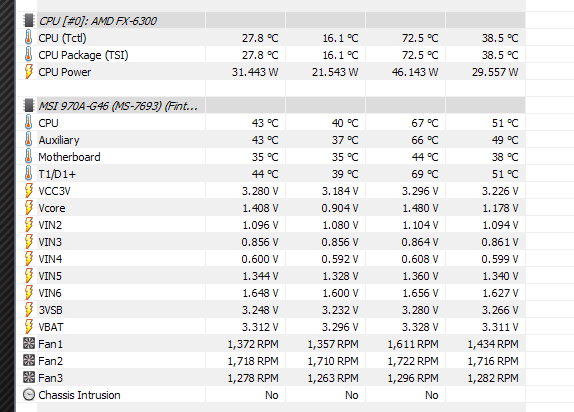
Task: Select the CPU Power value '31.443 W'
Action: pos(255,72)
